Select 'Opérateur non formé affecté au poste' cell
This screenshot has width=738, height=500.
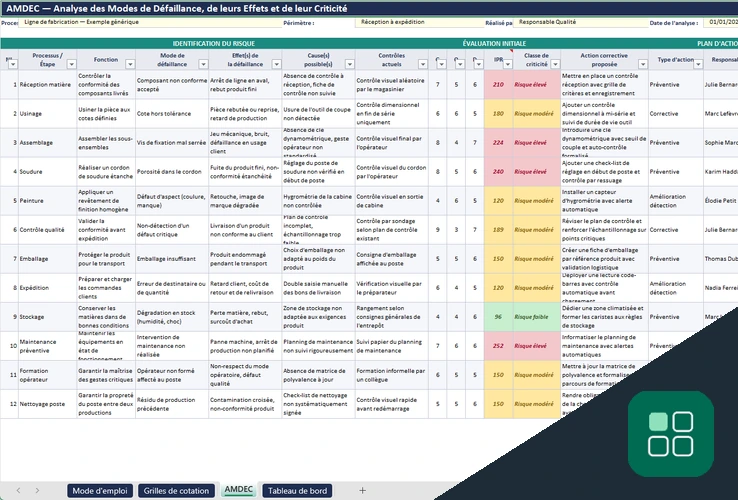pyautogui.click(x=172, y=375)
